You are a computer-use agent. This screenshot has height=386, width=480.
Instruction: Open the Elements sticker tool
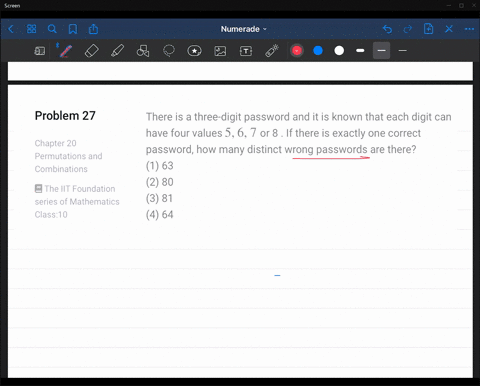point(194,51)
